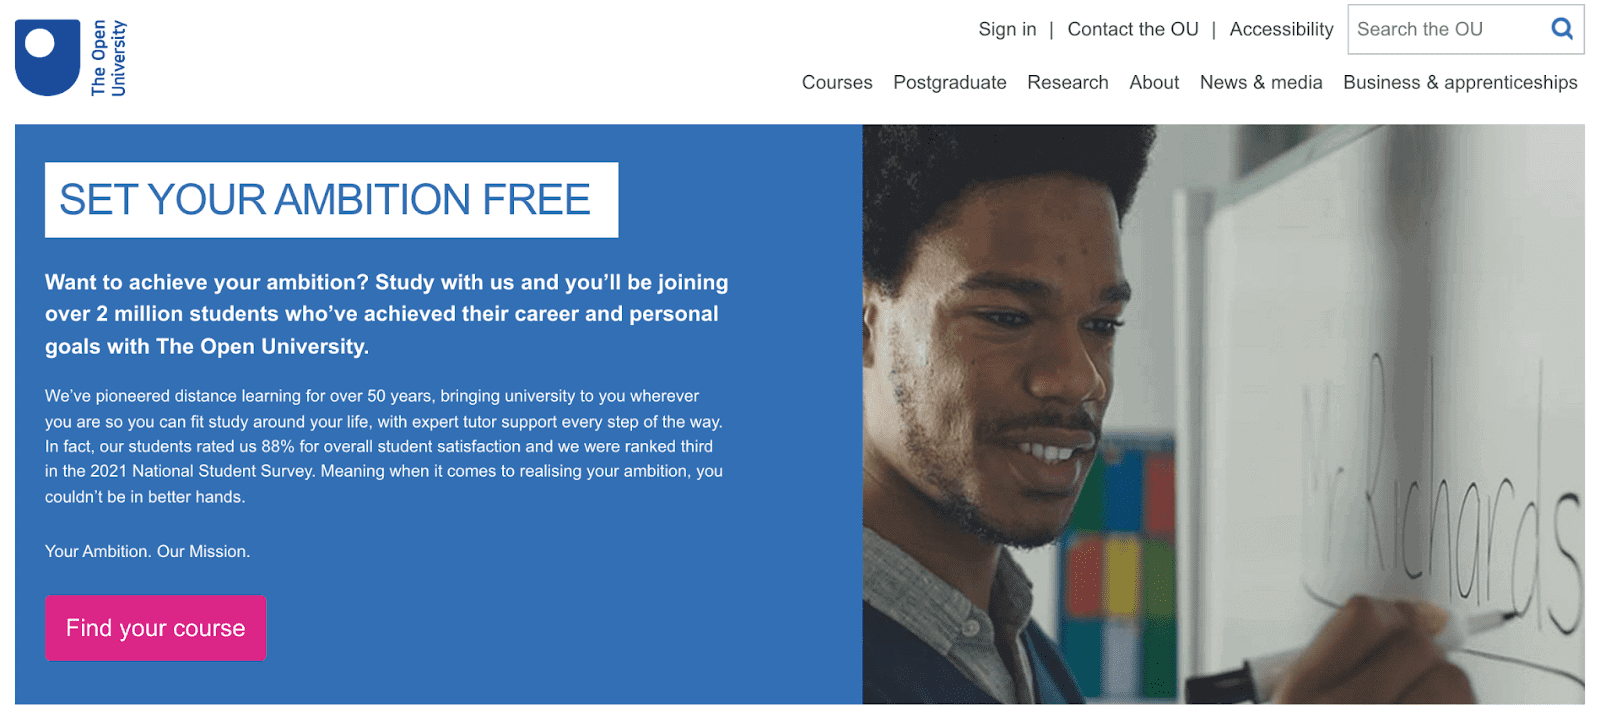Viewport: 1600px width, 718px height.
Task: Click the bold 'Want to achieve your ambition?' paragraph
Action: click(x=386, y=314)
